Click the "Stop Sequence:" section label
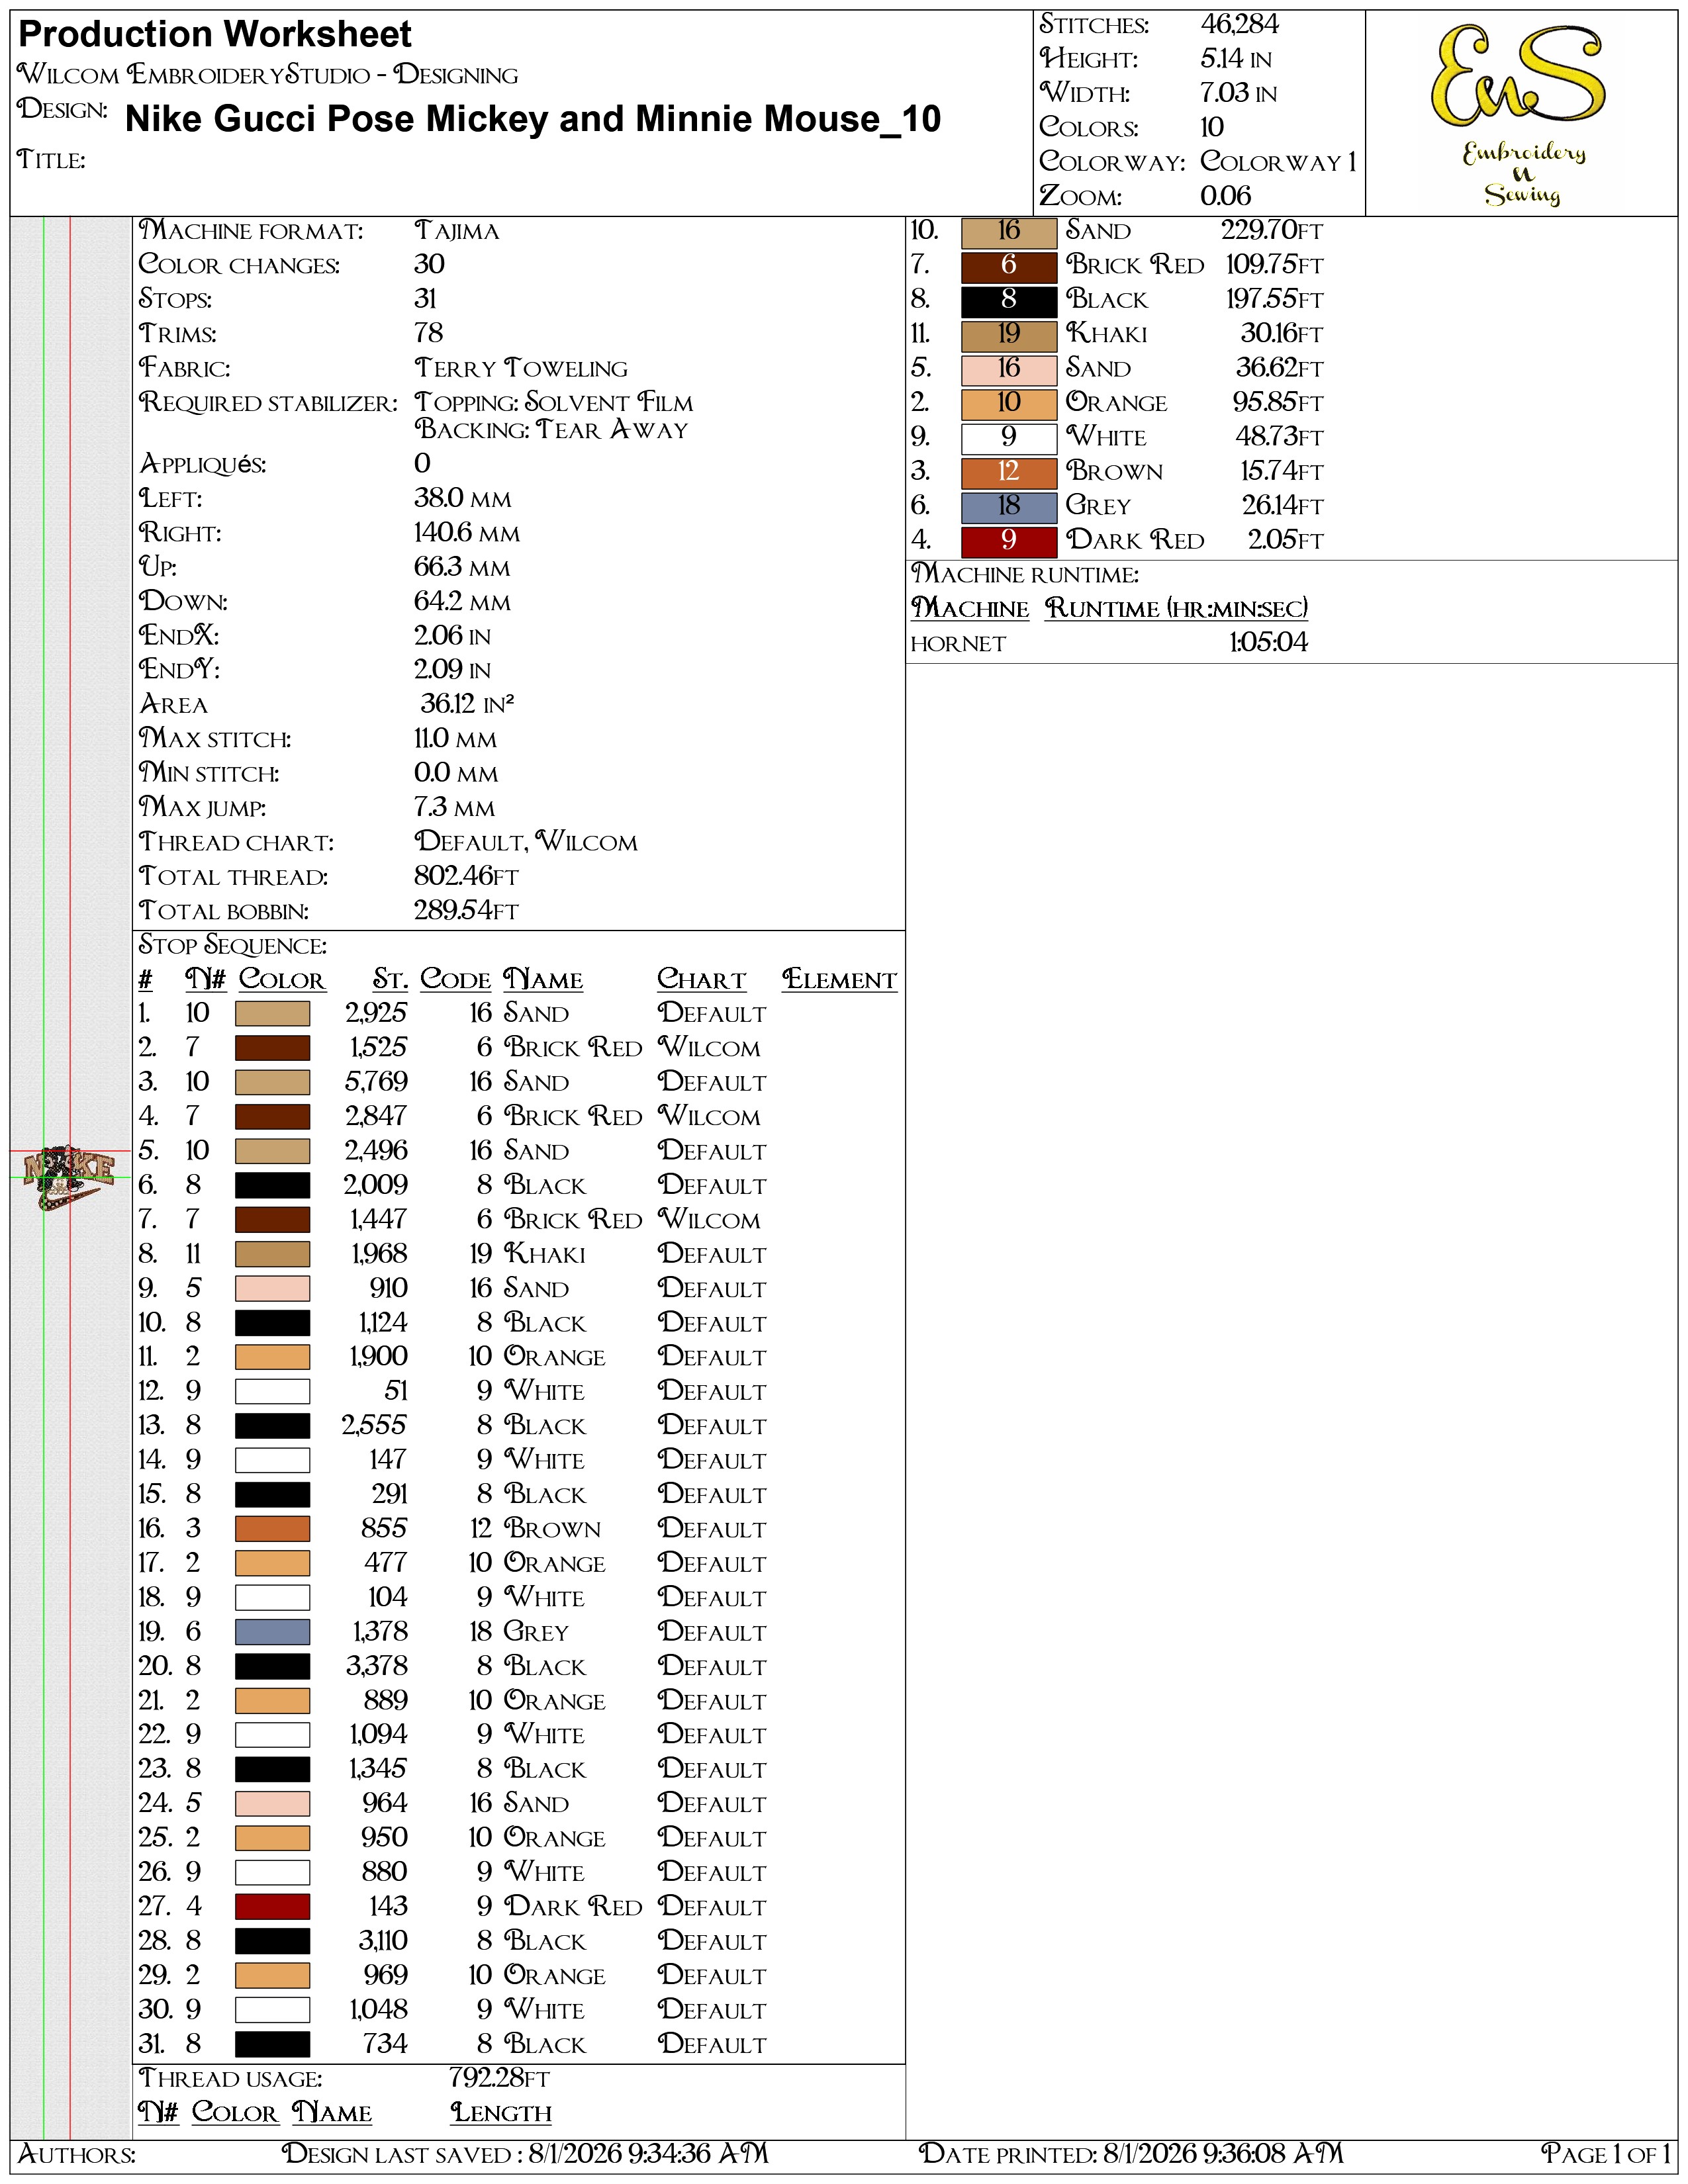1688x2184 pixels. click(233, 946)
